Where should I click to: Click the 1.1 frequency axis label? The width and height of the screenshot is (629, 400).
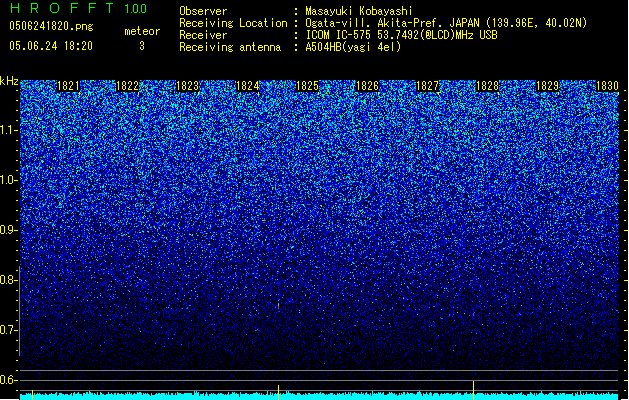click(8, 130)
